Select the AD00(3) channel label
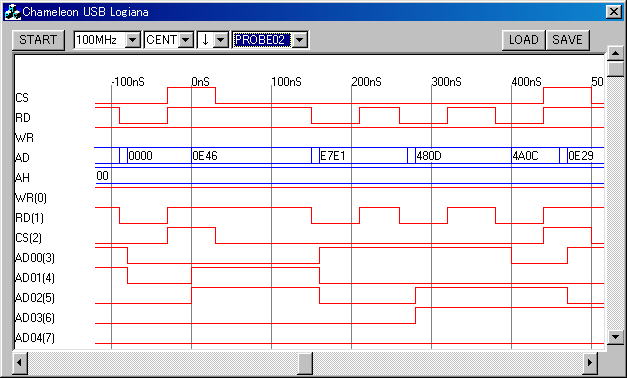The image size is (627, 378). 35,258
